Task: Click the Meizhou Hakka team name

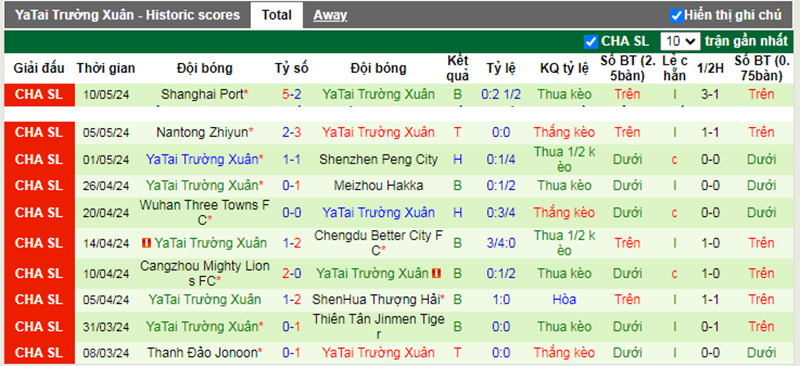Action: [378, 186]
